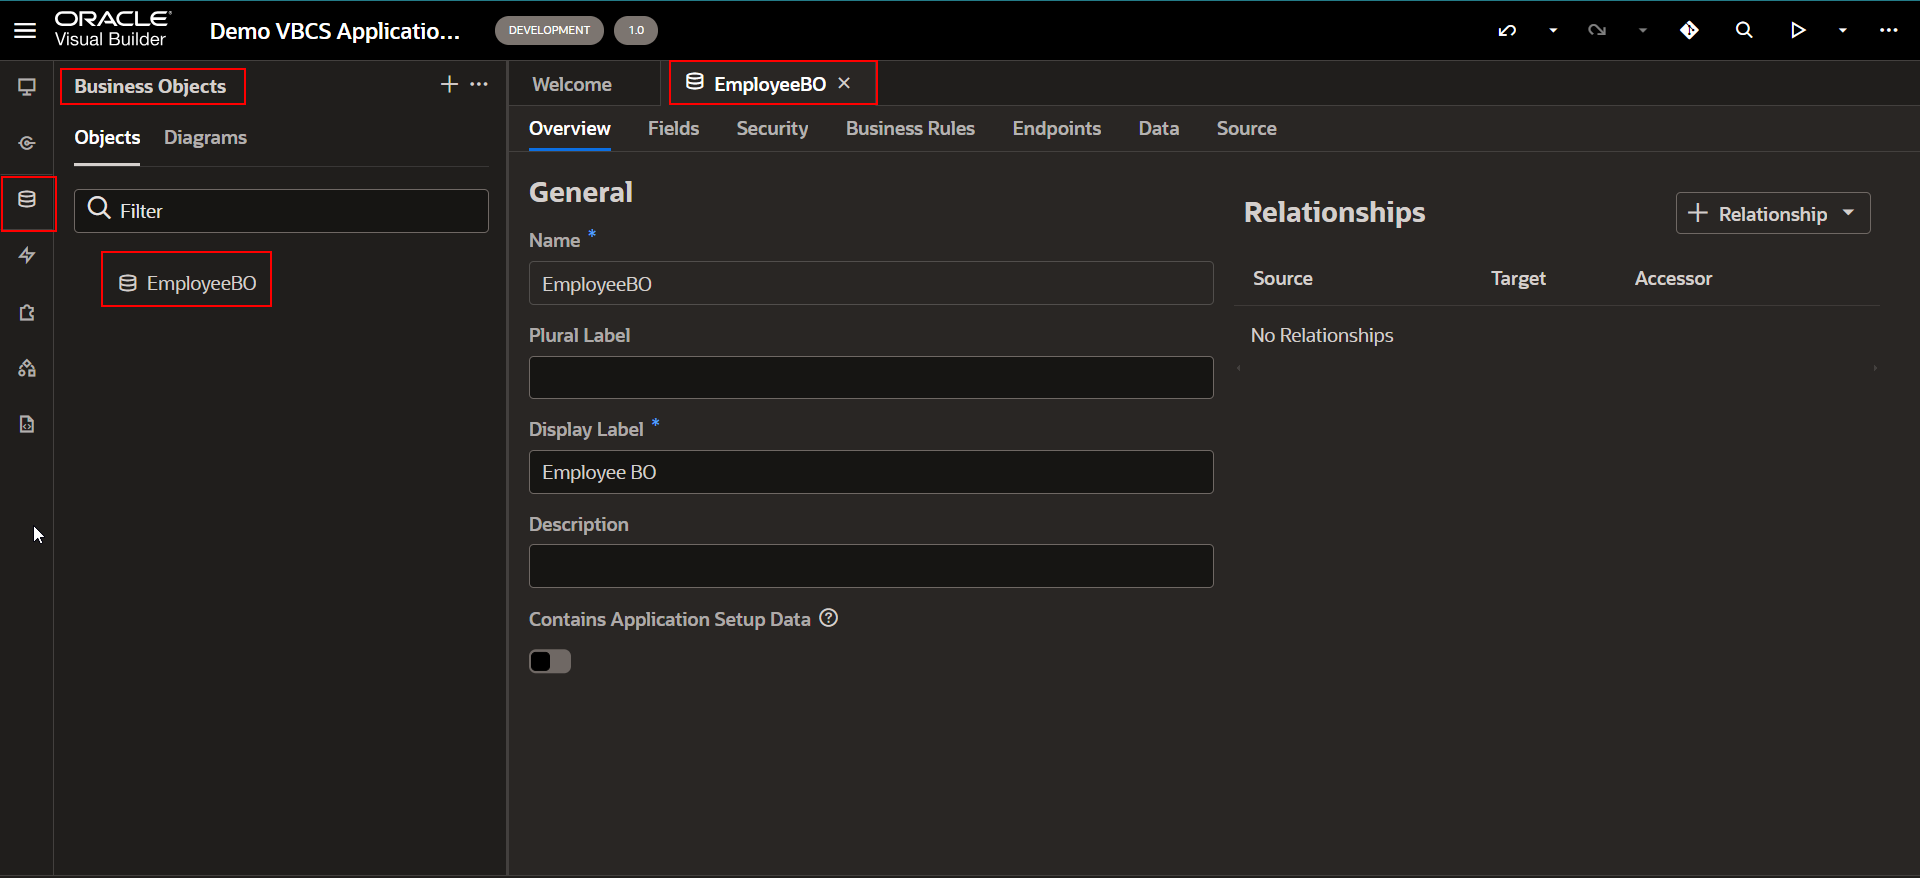Click the help icon beside Contains Application Setup Data
1920x878 pixels.
click(x=828, y=618)
